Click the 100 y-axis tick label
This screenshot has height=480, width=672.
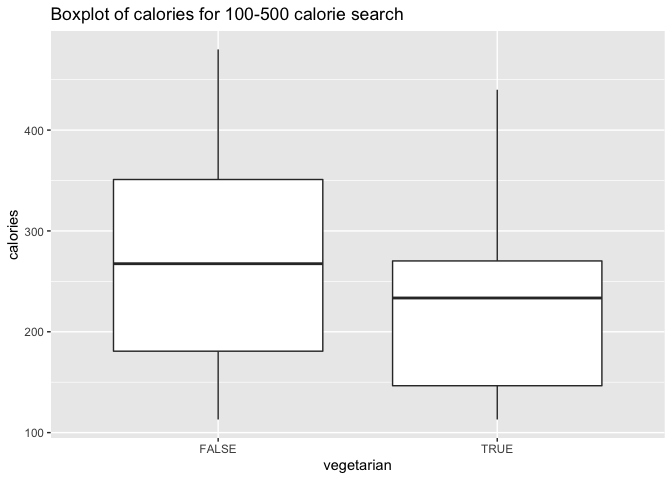click(35, 433)
